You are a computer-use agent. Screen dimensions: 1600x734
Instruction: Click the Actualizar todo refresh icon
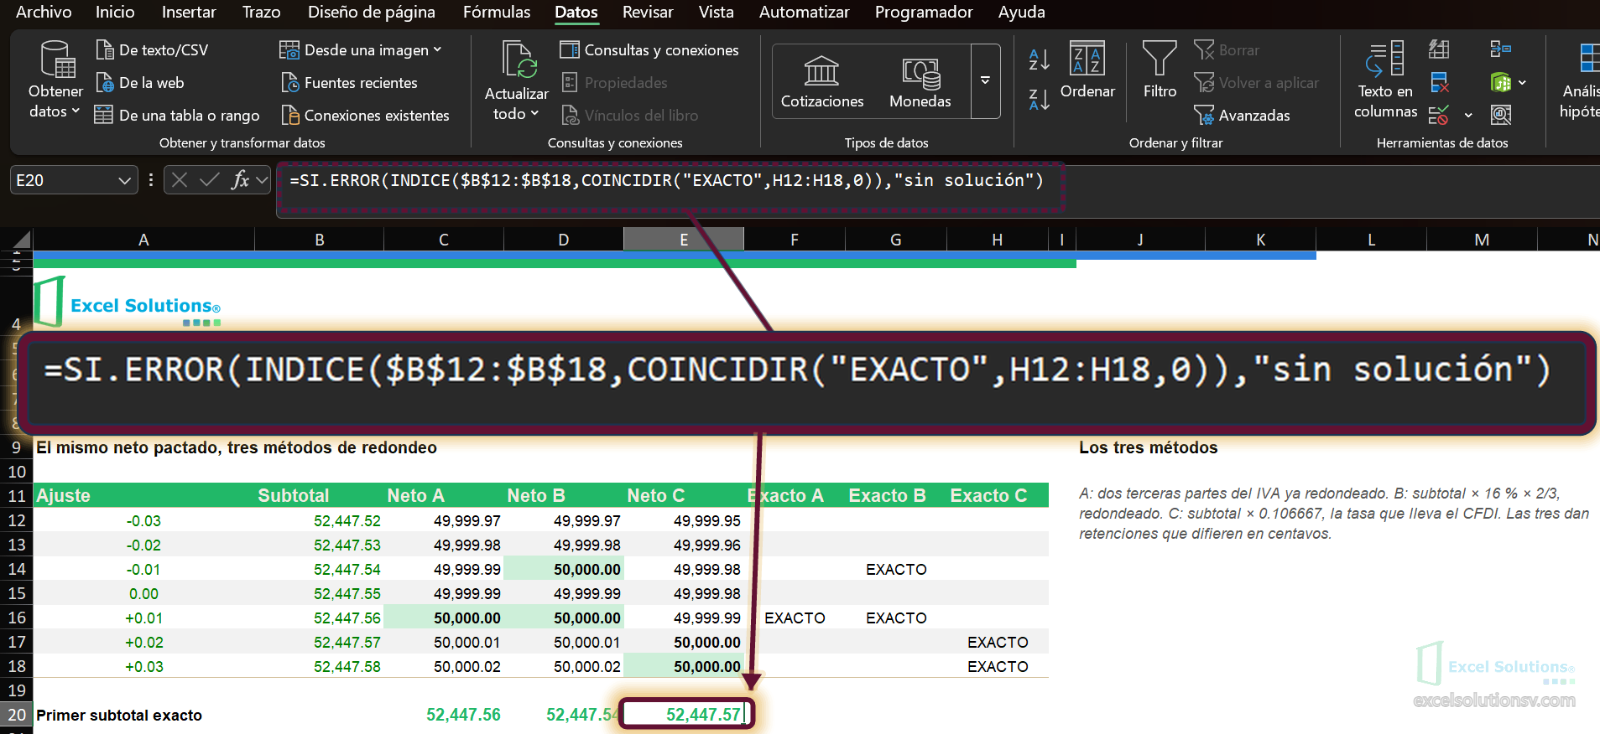(x=519, y=60)
